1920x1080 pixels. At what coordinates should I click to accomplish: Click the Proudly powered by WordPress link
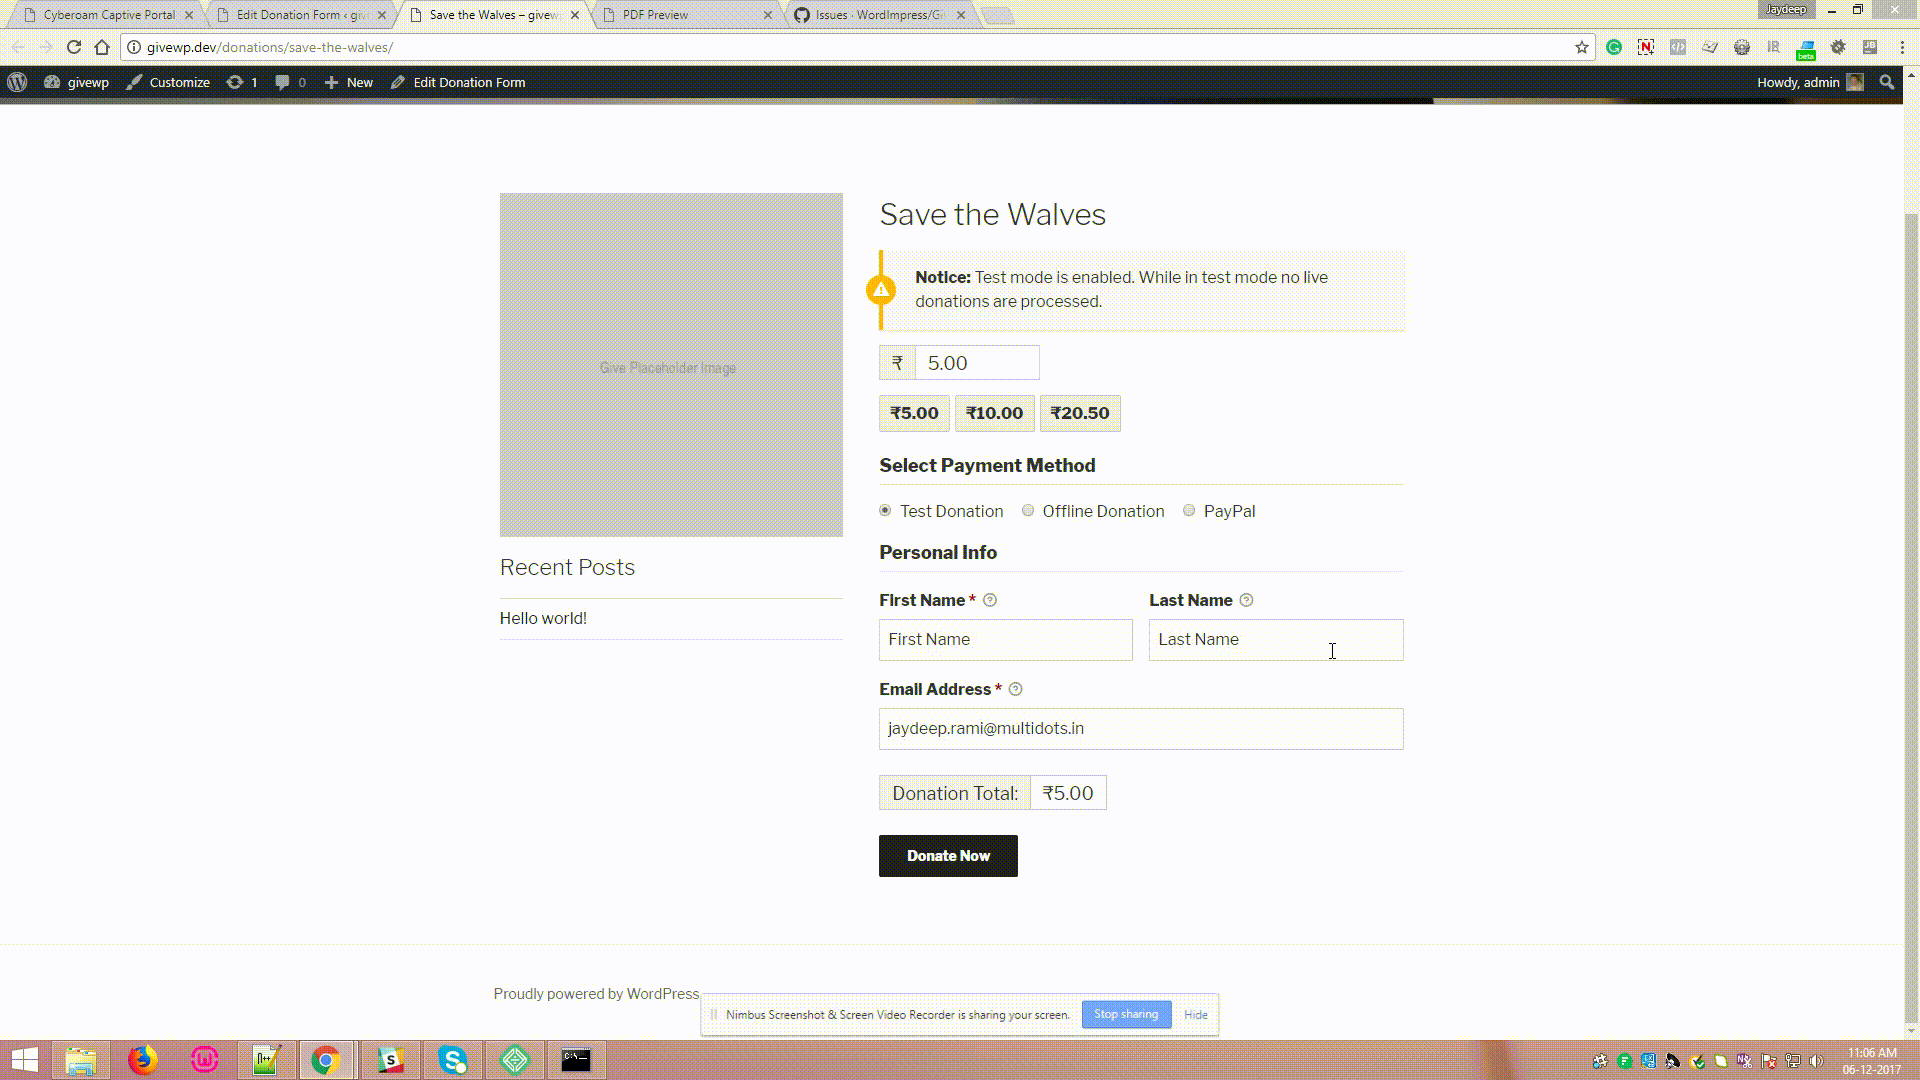click(596, 994)
